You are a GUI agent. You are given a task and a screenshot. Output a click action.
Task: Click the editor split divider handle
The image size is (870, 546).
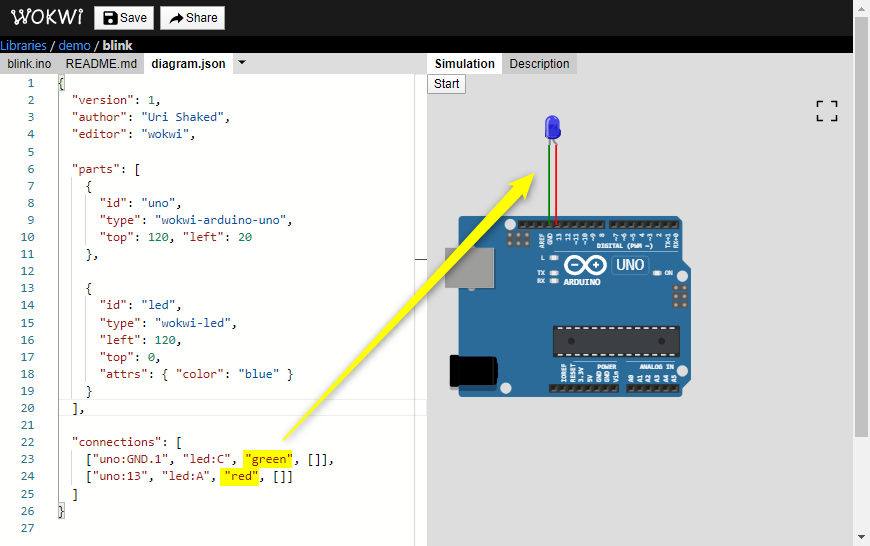(x=421, y=259)
